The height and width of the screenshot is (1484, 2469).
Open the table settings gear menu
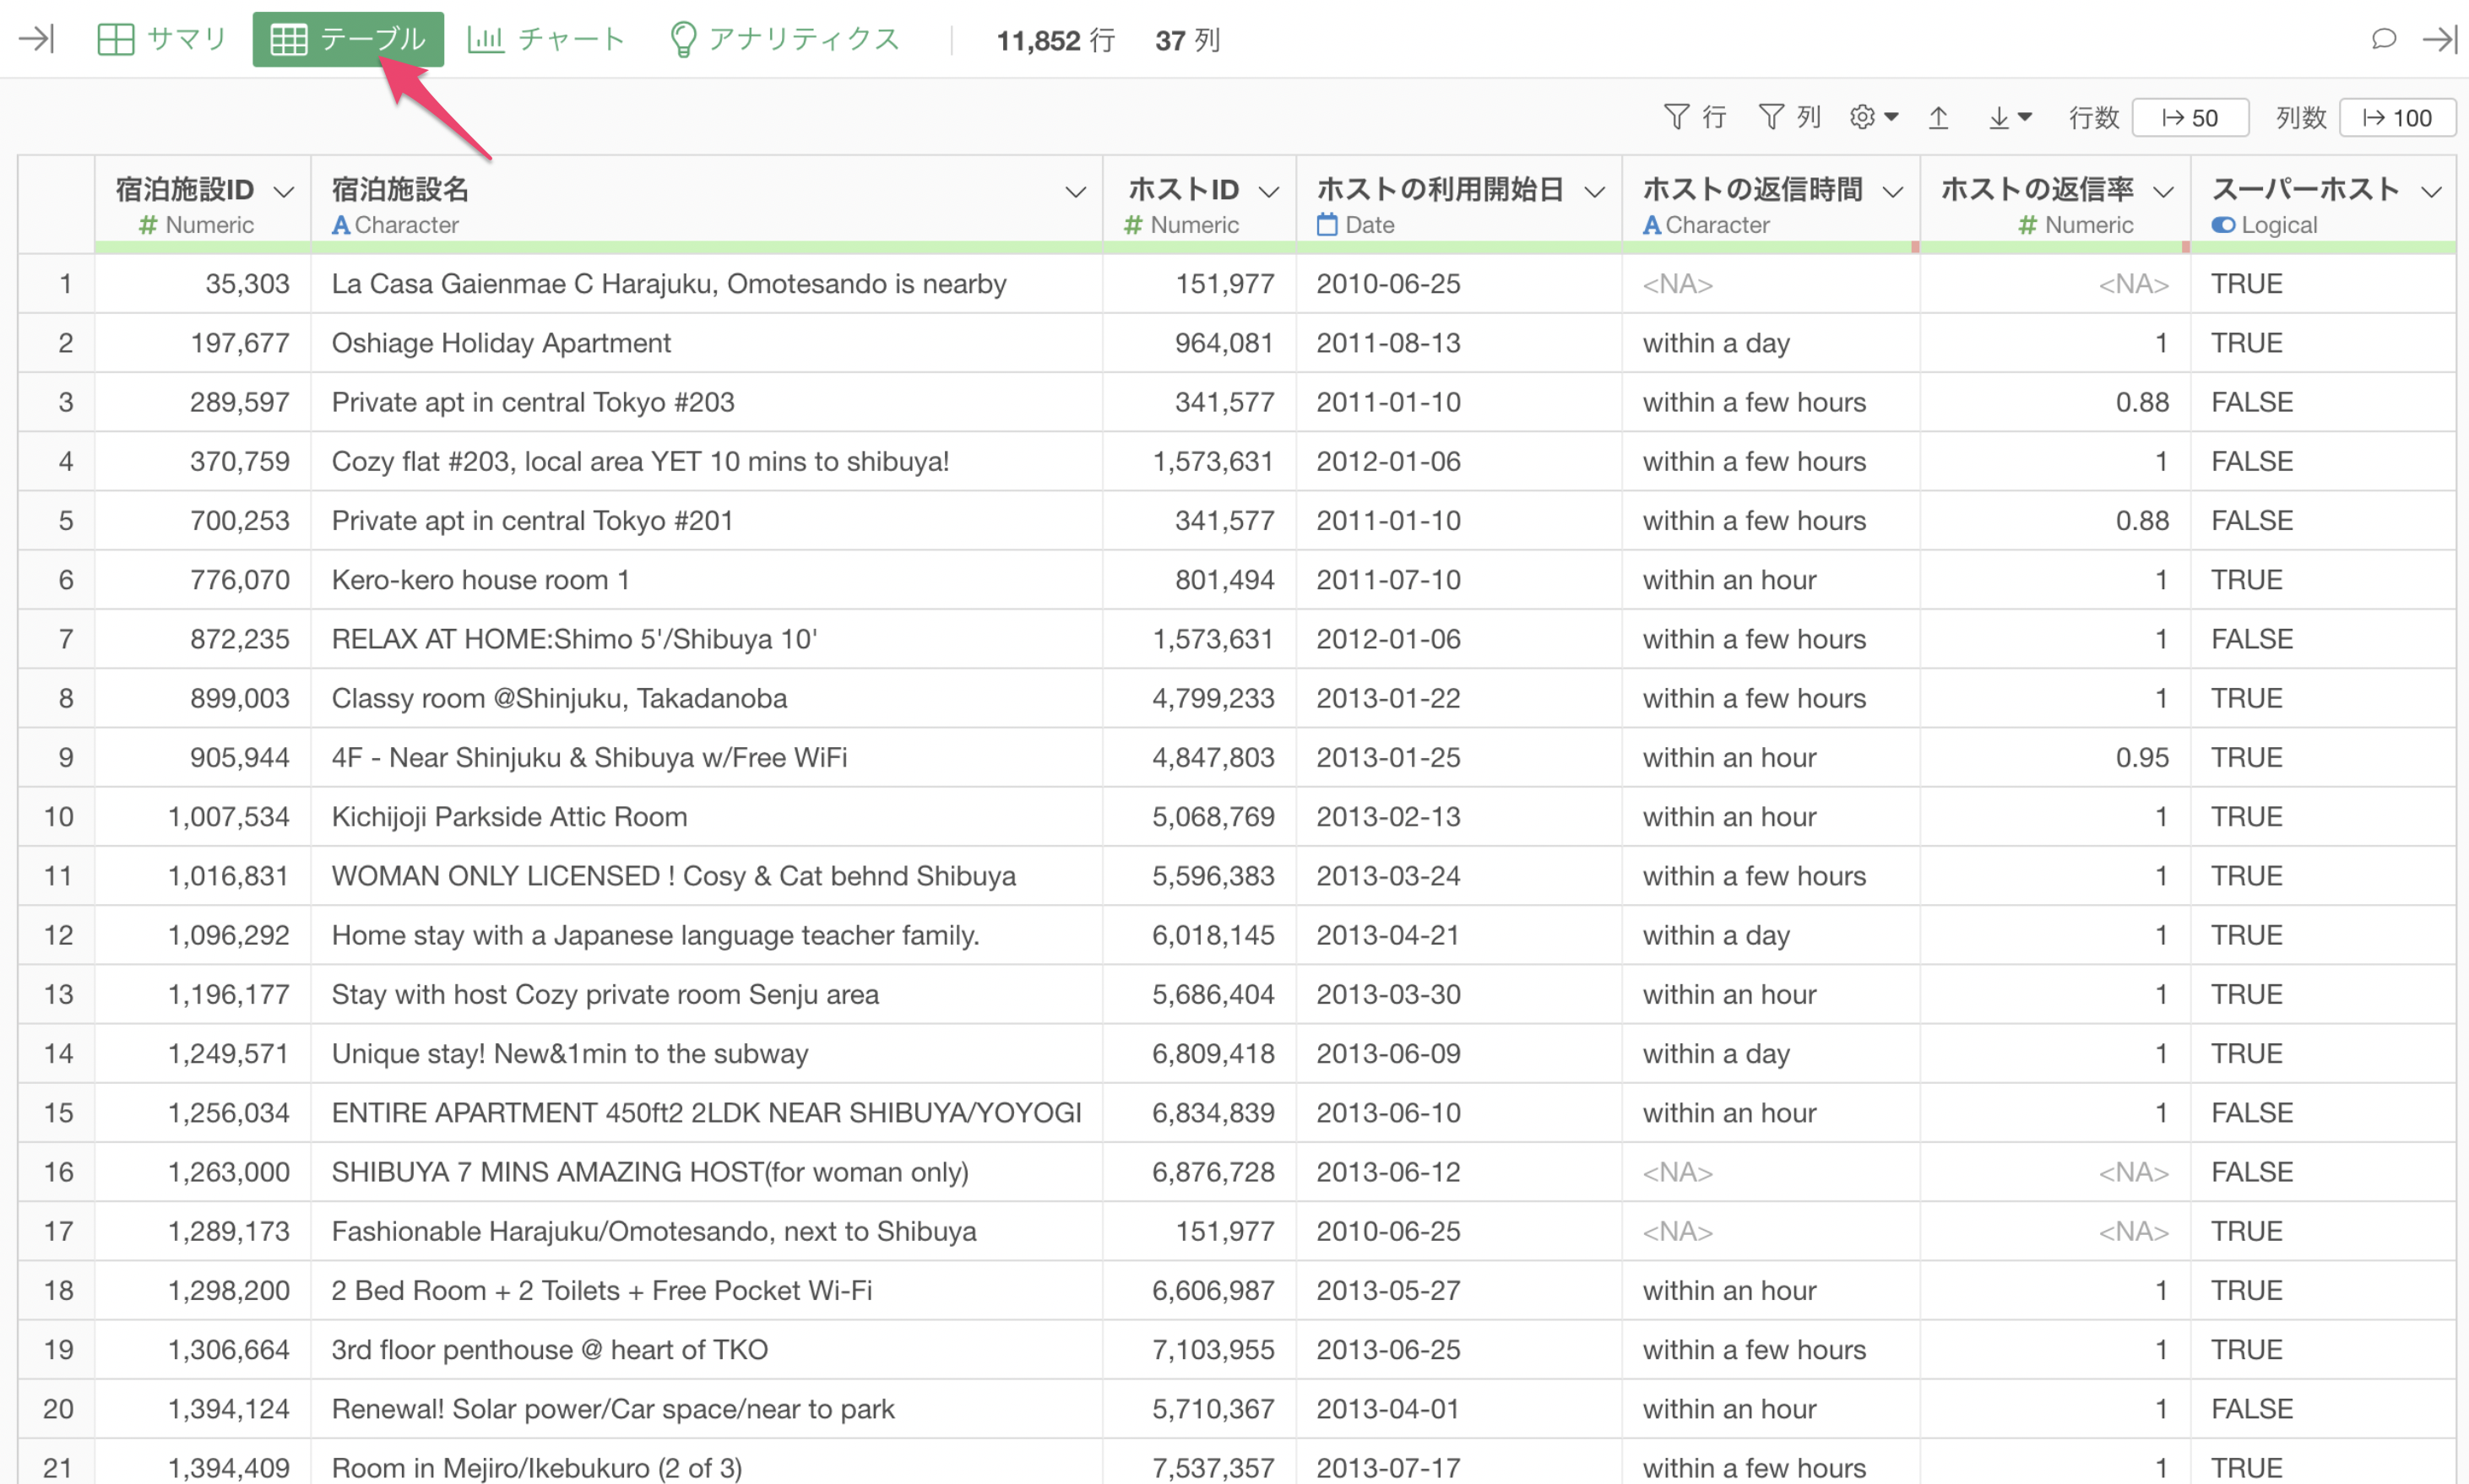coord(1873,117)
